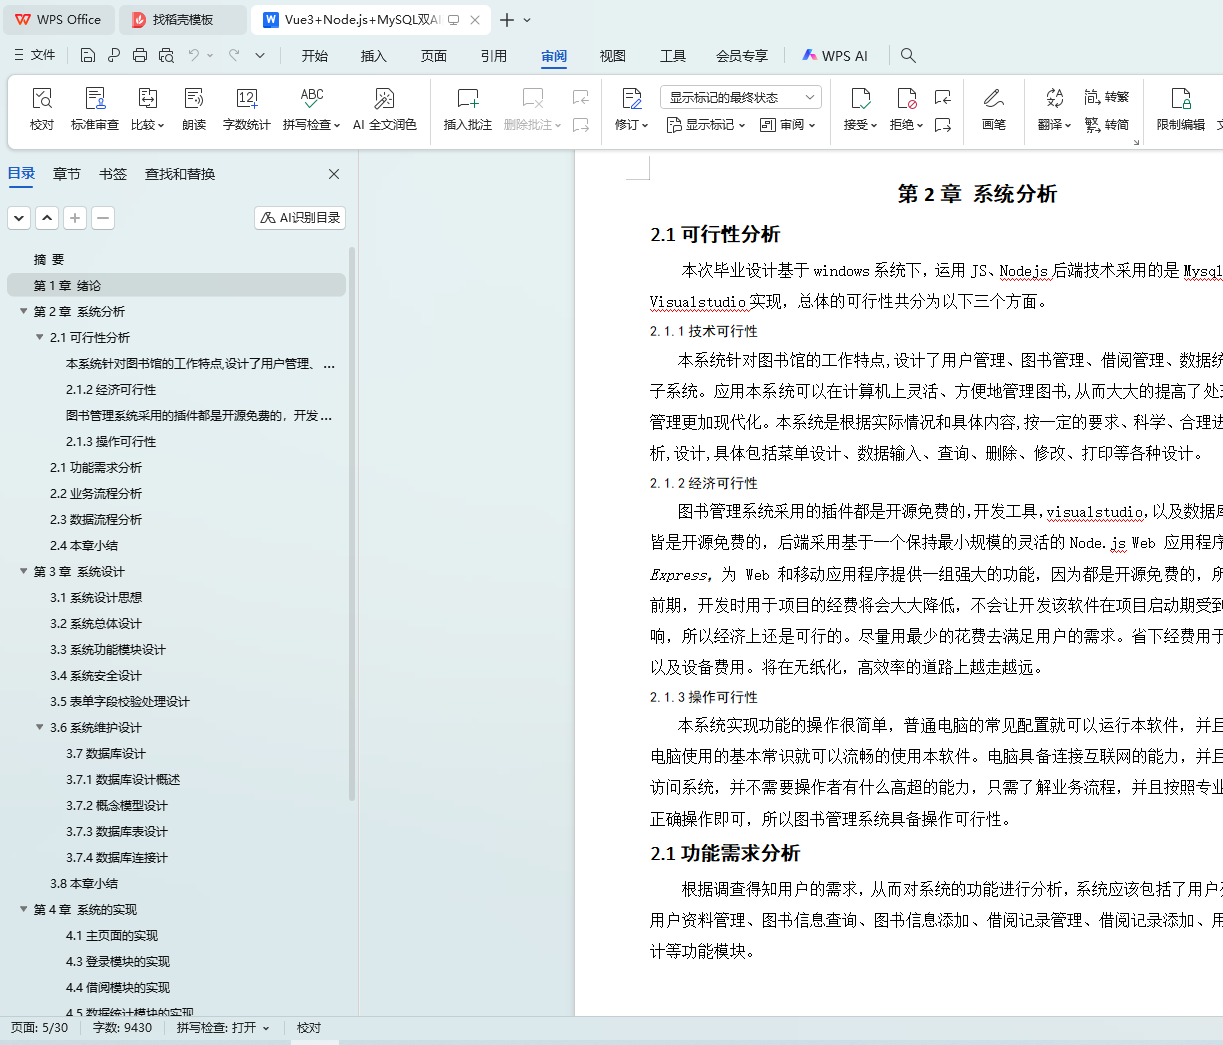Click the print preview icon

pos(166,56)
